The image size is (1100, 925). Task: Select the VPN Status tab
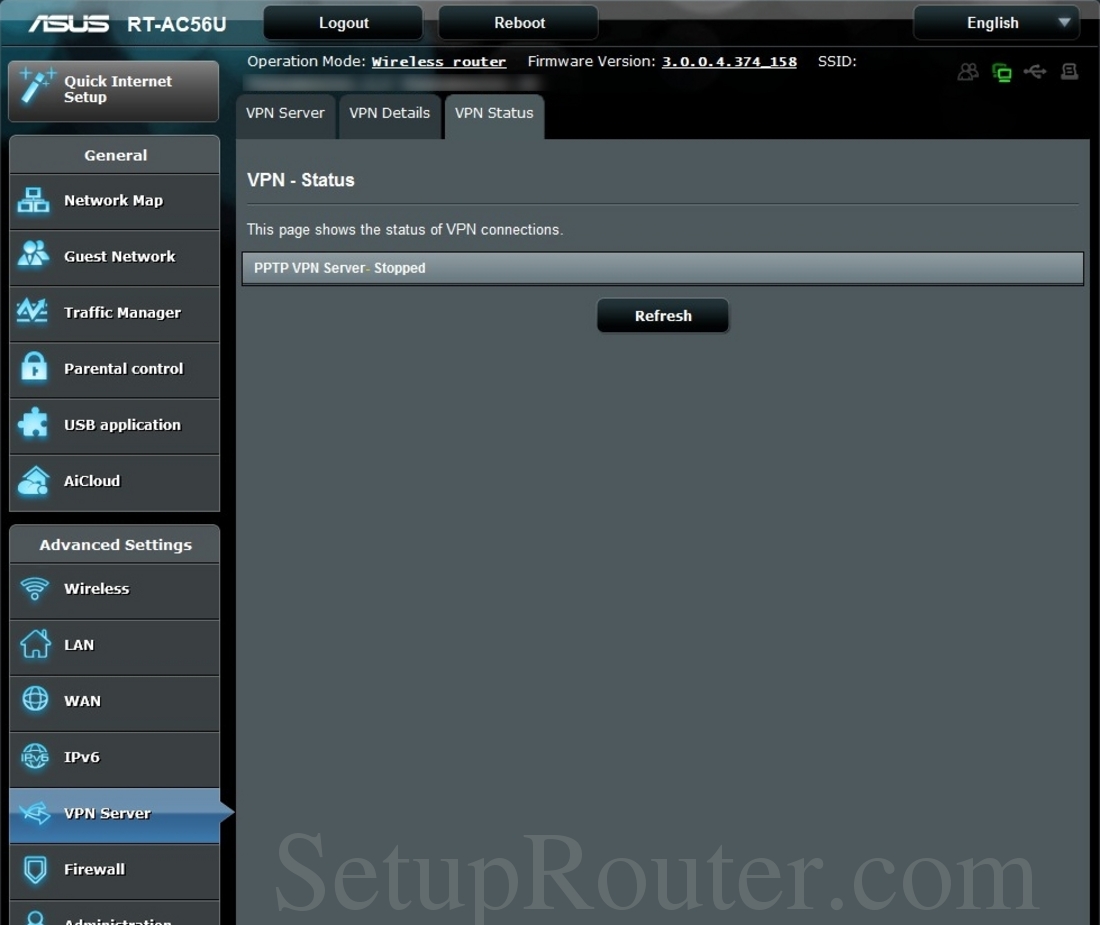(x=494, y=114)
